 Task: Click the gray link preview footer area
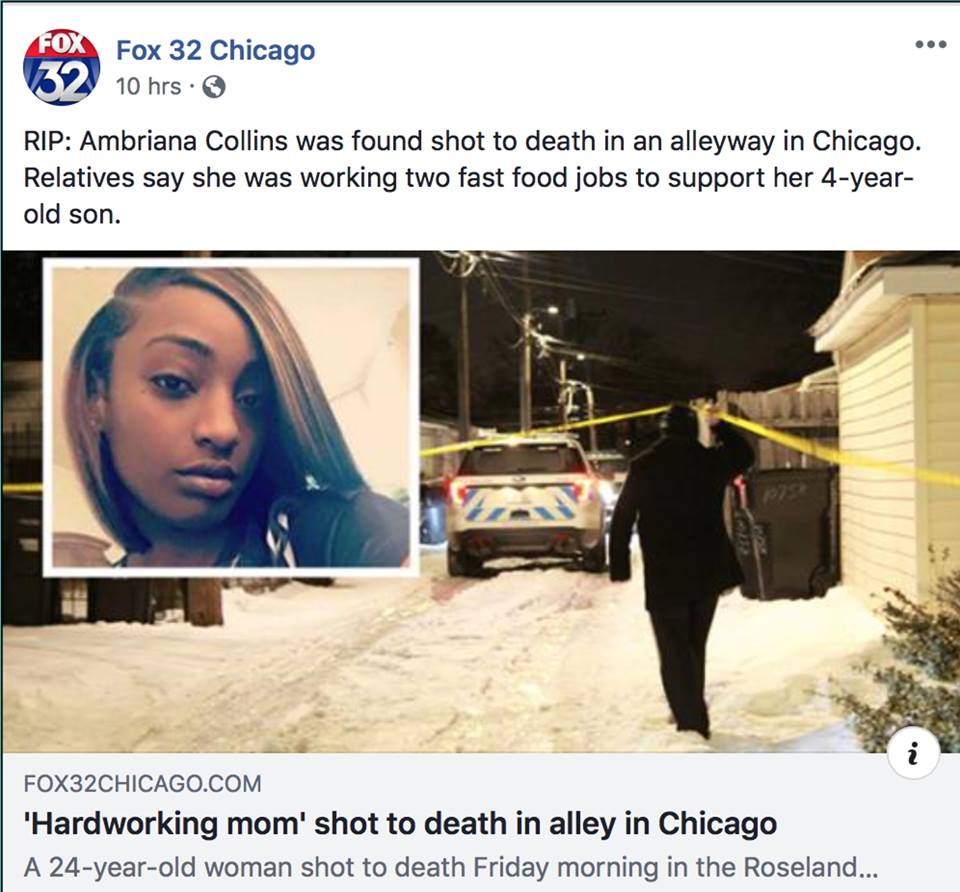coord(480,822)
